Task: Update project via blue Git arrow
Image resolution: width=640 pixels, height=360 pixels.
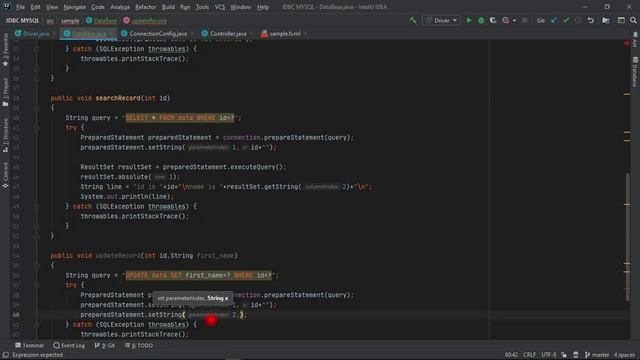Action: (554, 20)
